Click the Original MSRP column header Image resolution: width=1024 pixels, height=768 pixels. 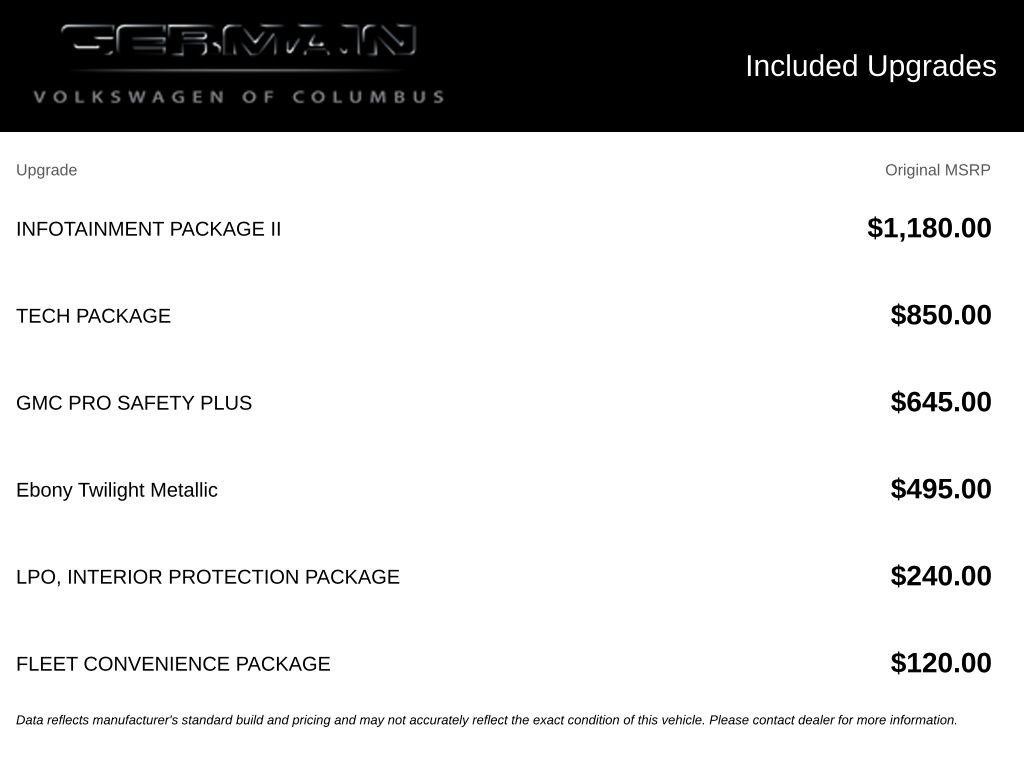[937, 170]
